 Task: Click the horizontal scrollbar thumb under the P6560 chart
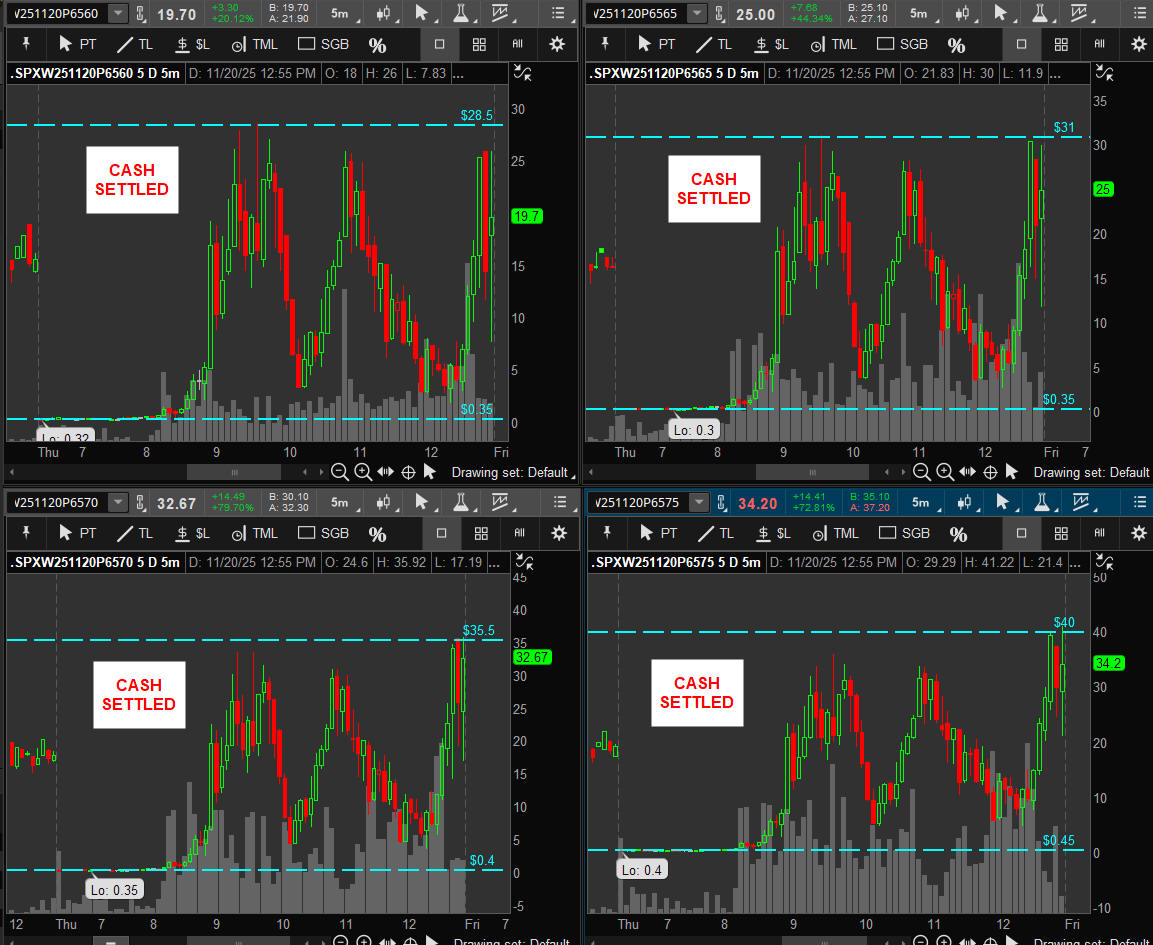click(x=234, y=472)
